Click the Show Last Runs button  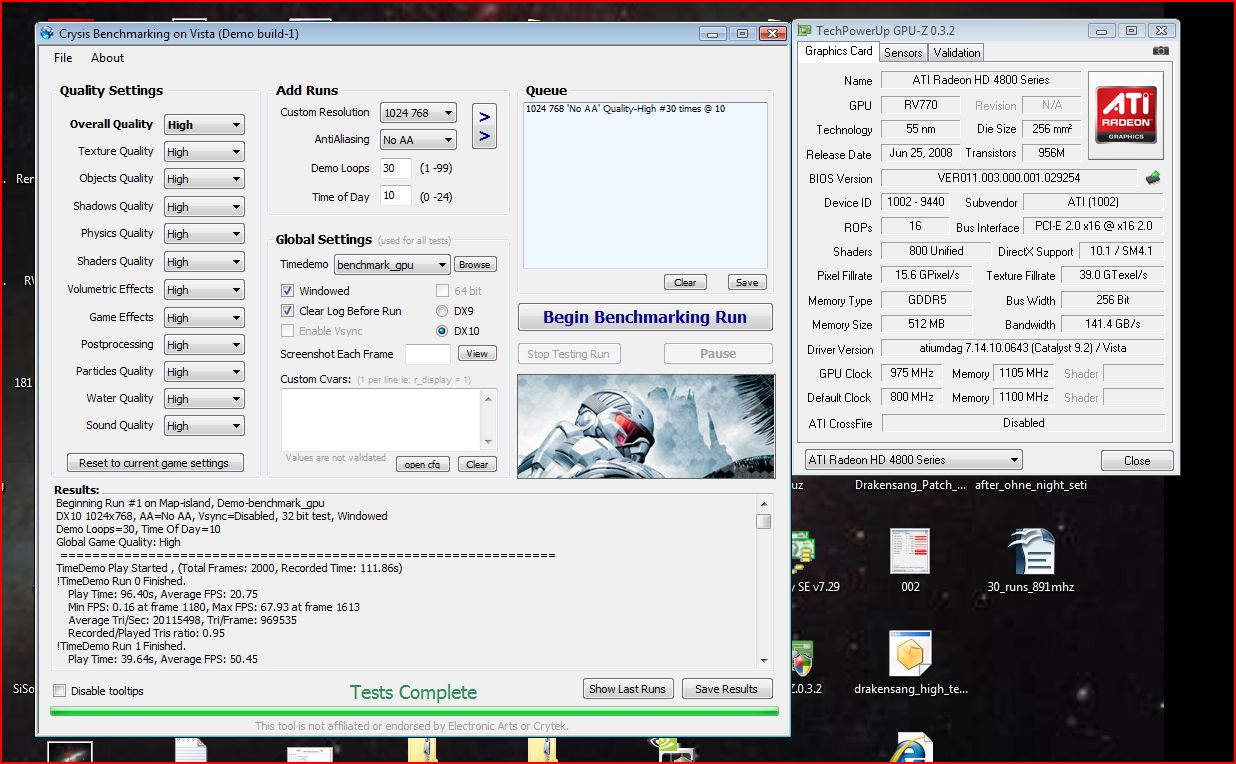coord(627,689)
